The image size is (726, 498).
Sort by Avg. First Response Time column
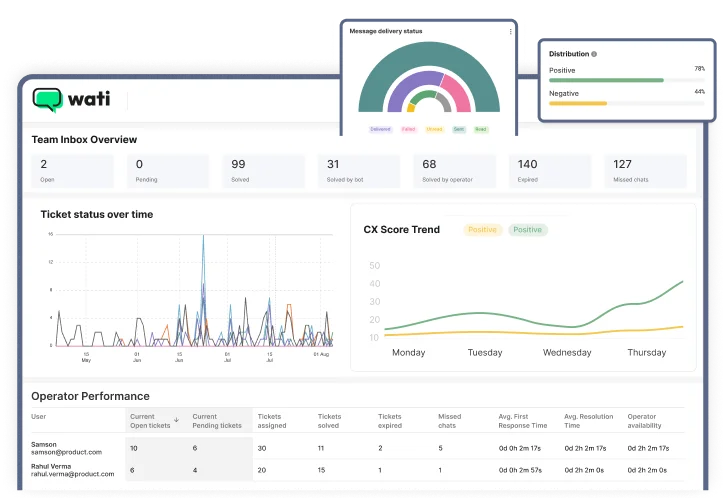point(522,420)
